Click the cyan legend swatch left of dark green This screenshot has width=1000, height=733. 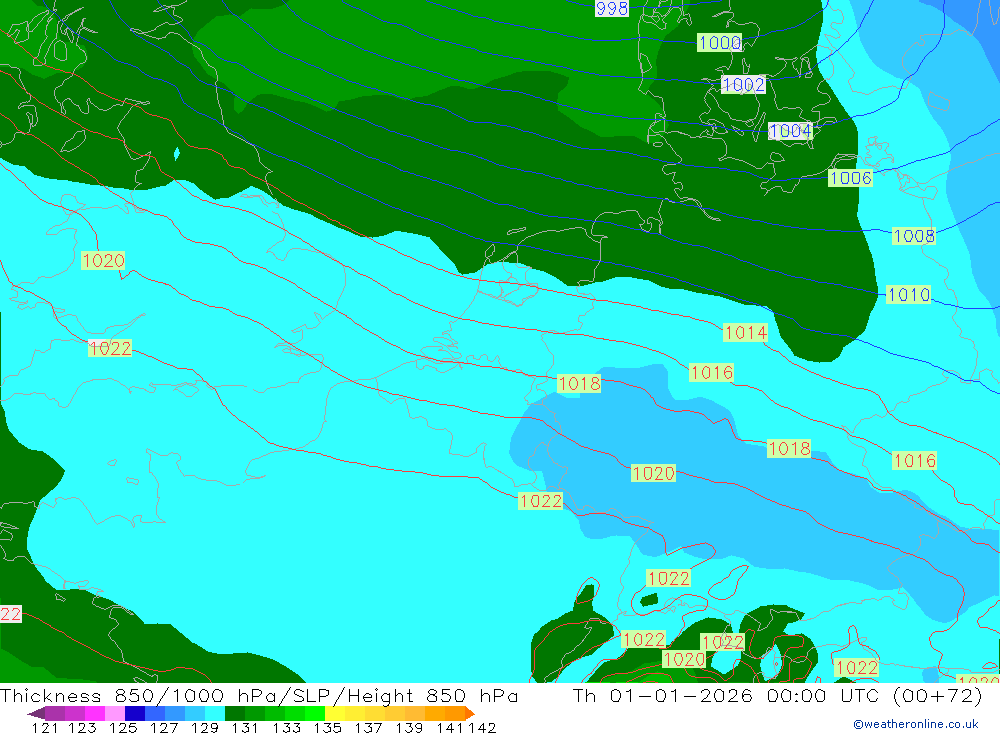215,713
